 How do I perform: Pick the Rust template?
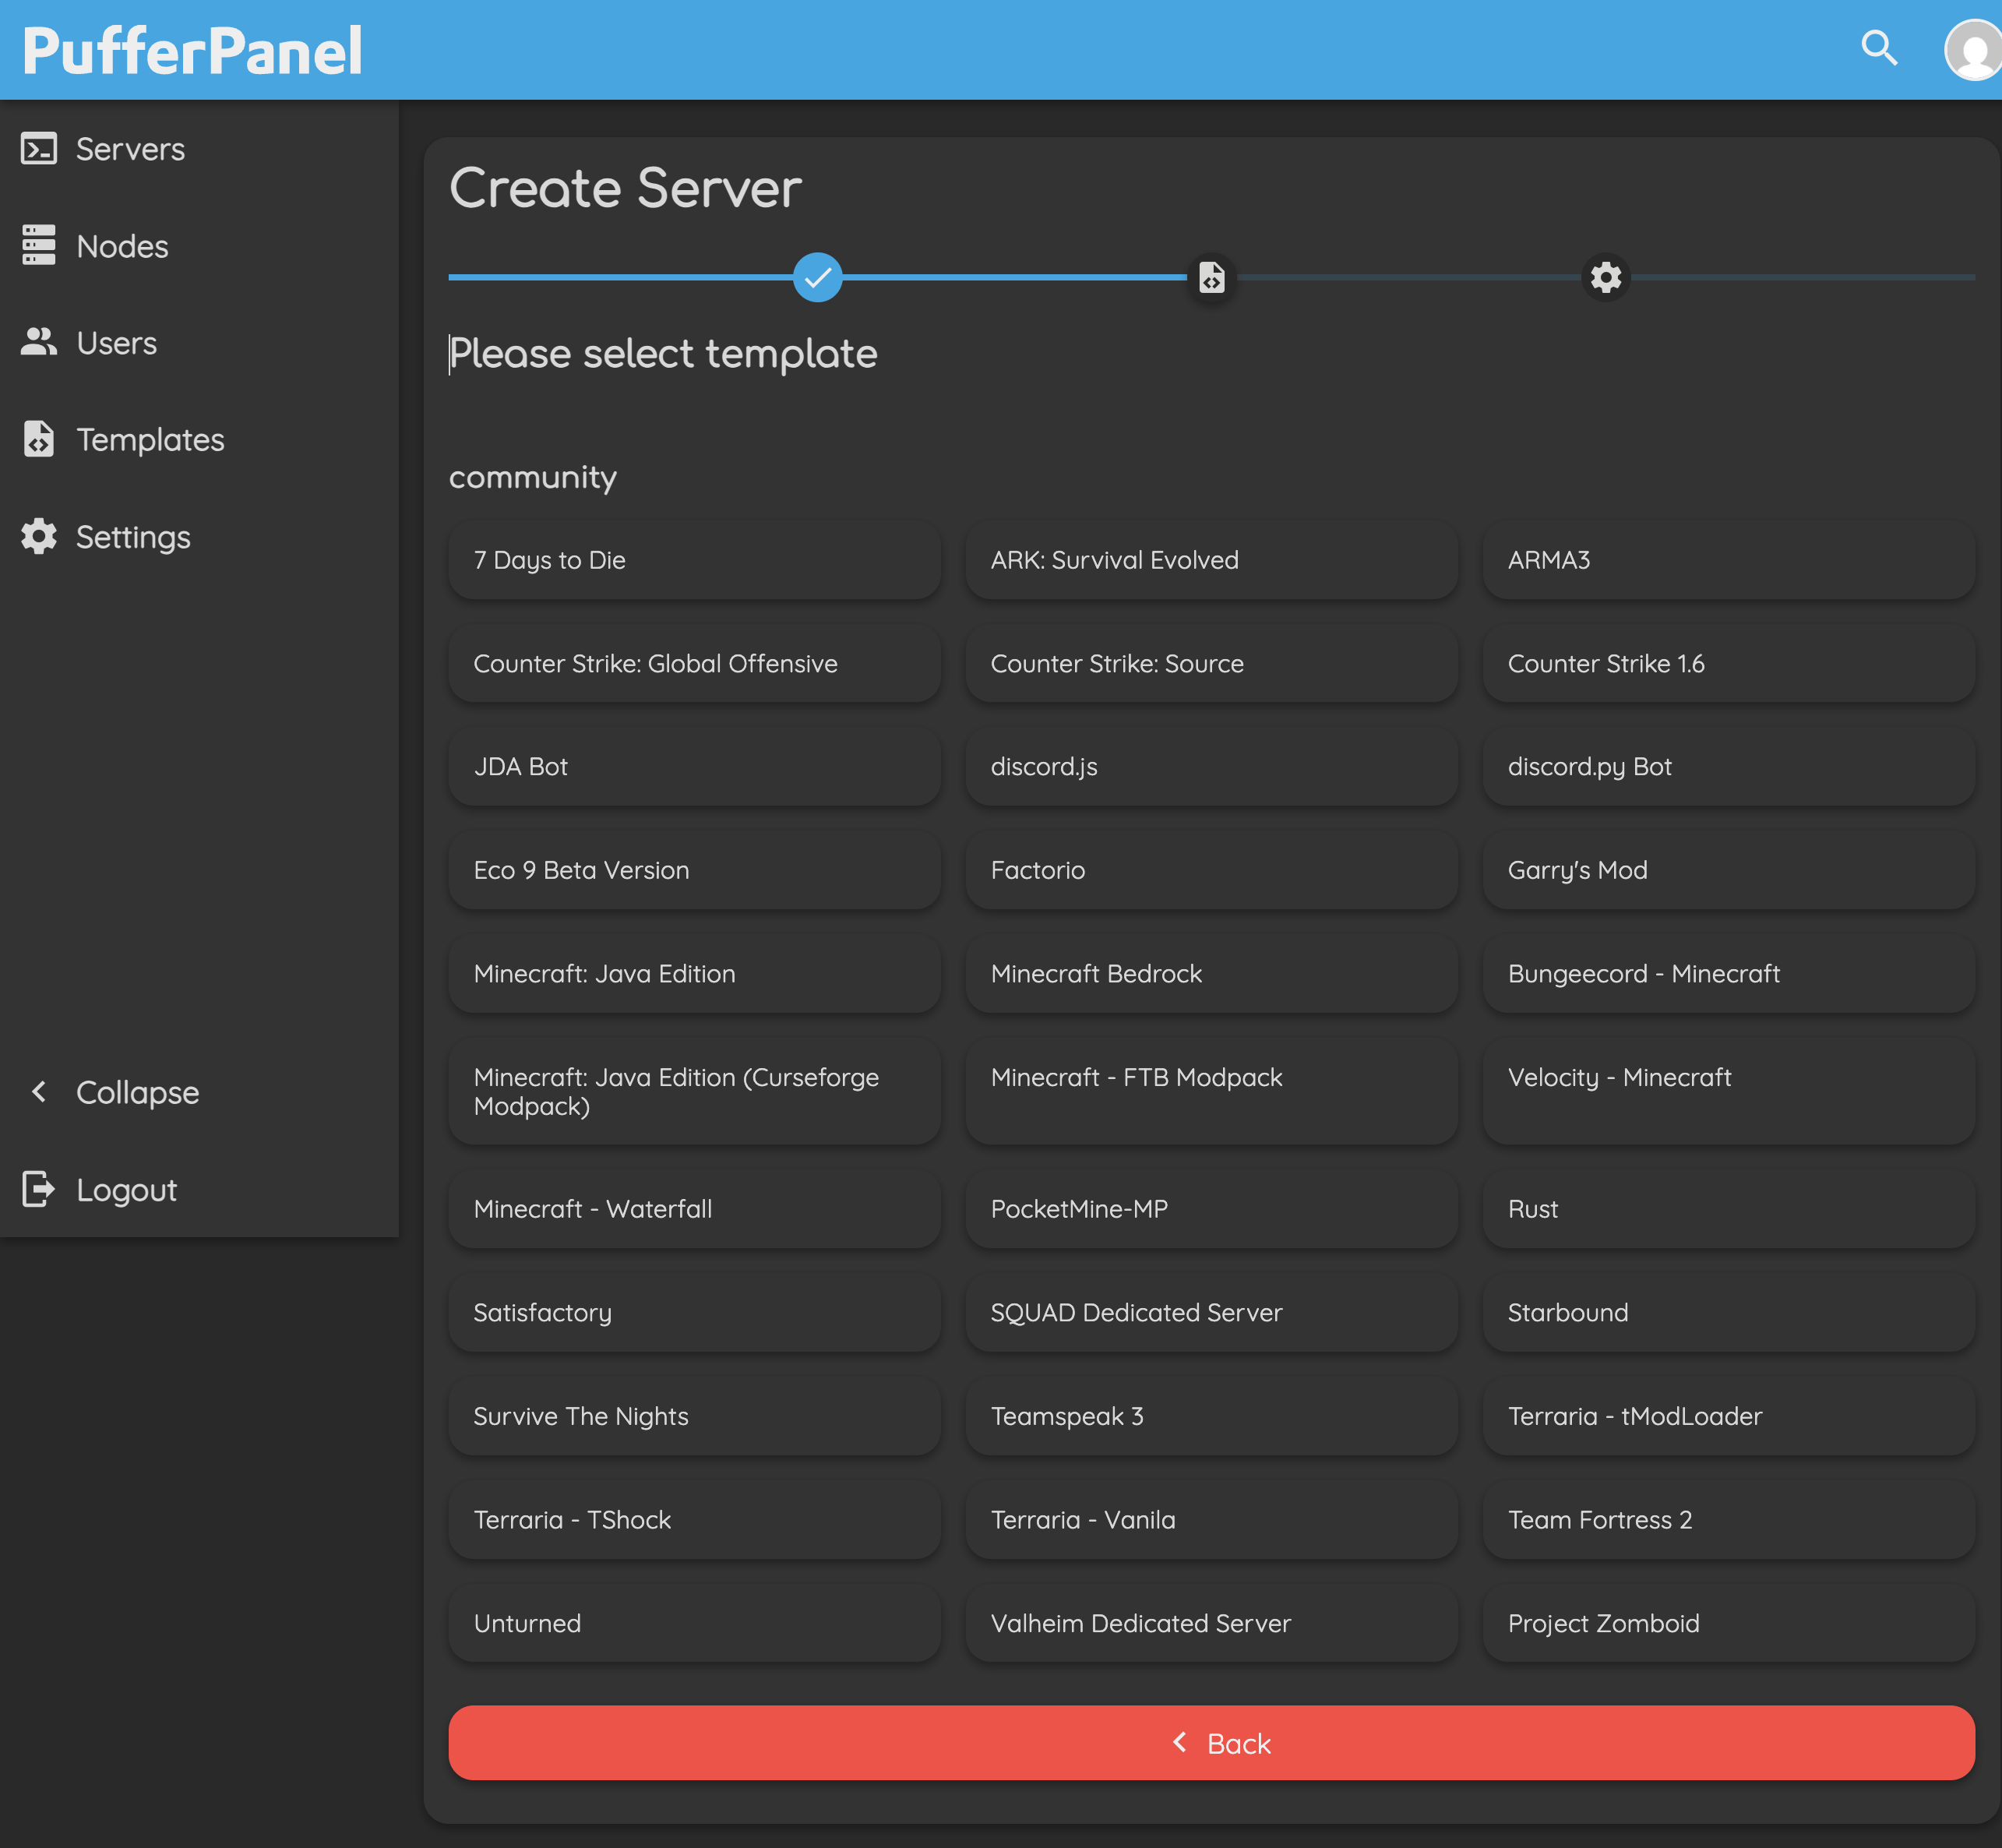1728,1209
